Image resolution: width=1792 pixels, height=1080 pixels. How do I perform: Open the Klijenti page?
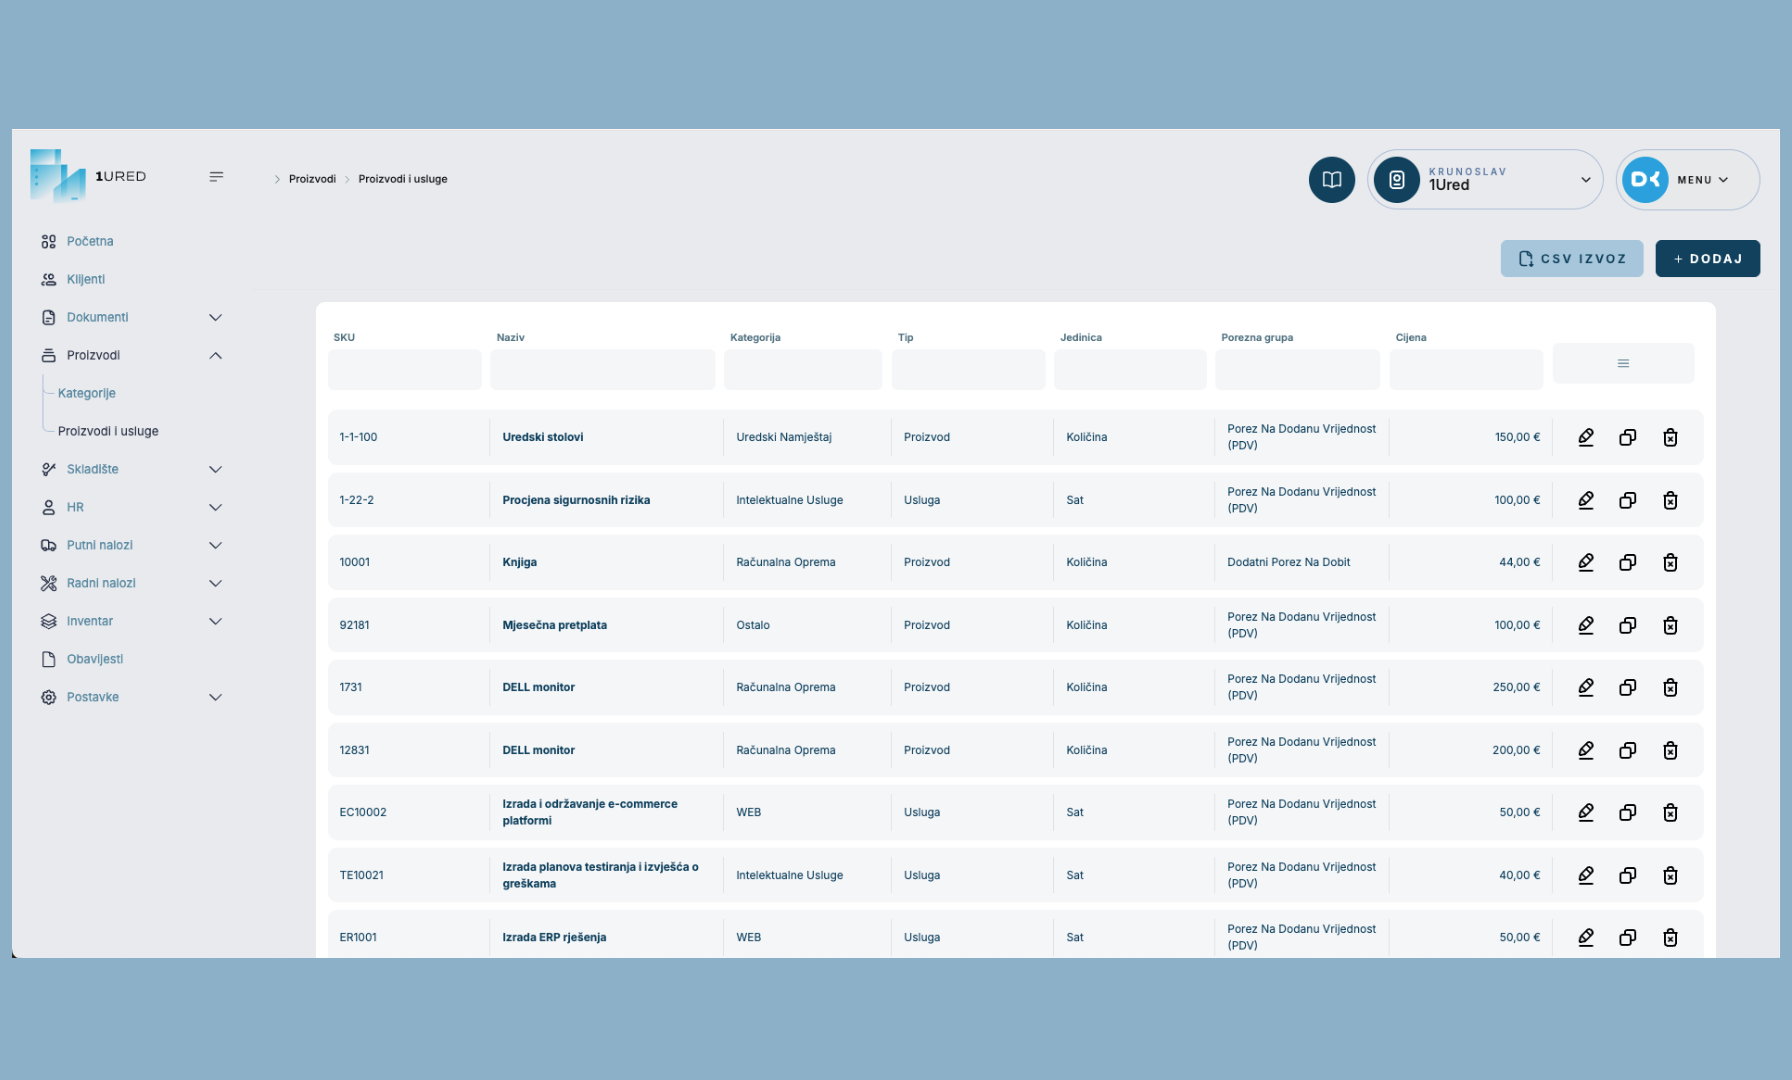[x=86, y=279]
